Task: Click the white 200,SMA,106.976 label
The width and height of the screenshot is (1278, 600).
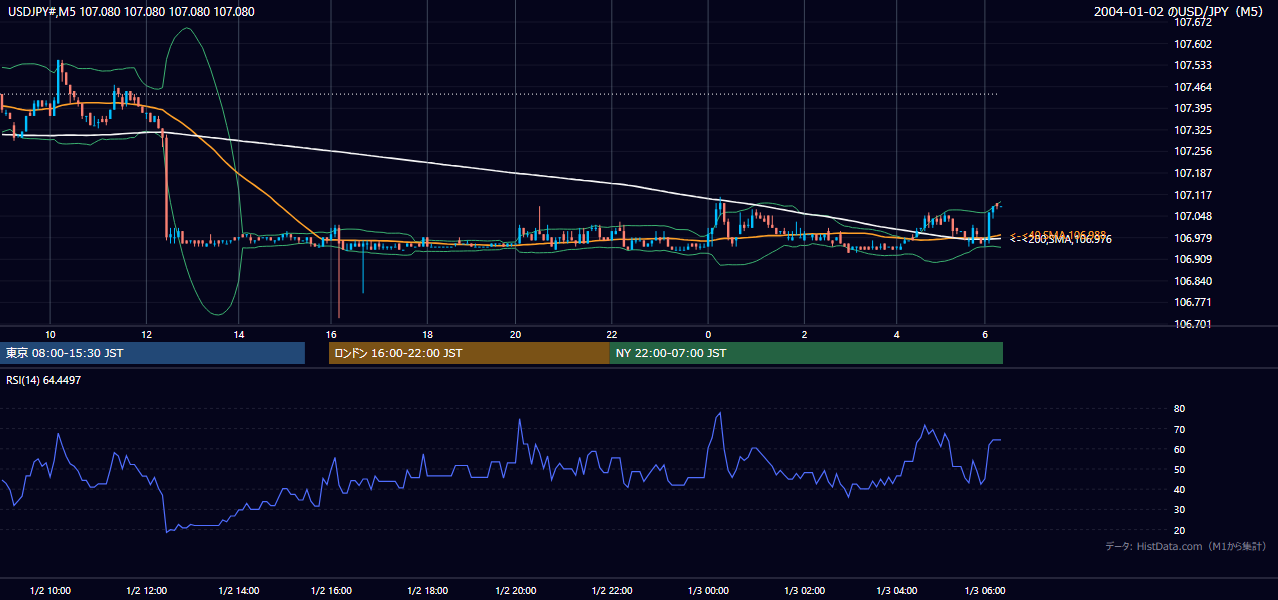Action: 1062,240
